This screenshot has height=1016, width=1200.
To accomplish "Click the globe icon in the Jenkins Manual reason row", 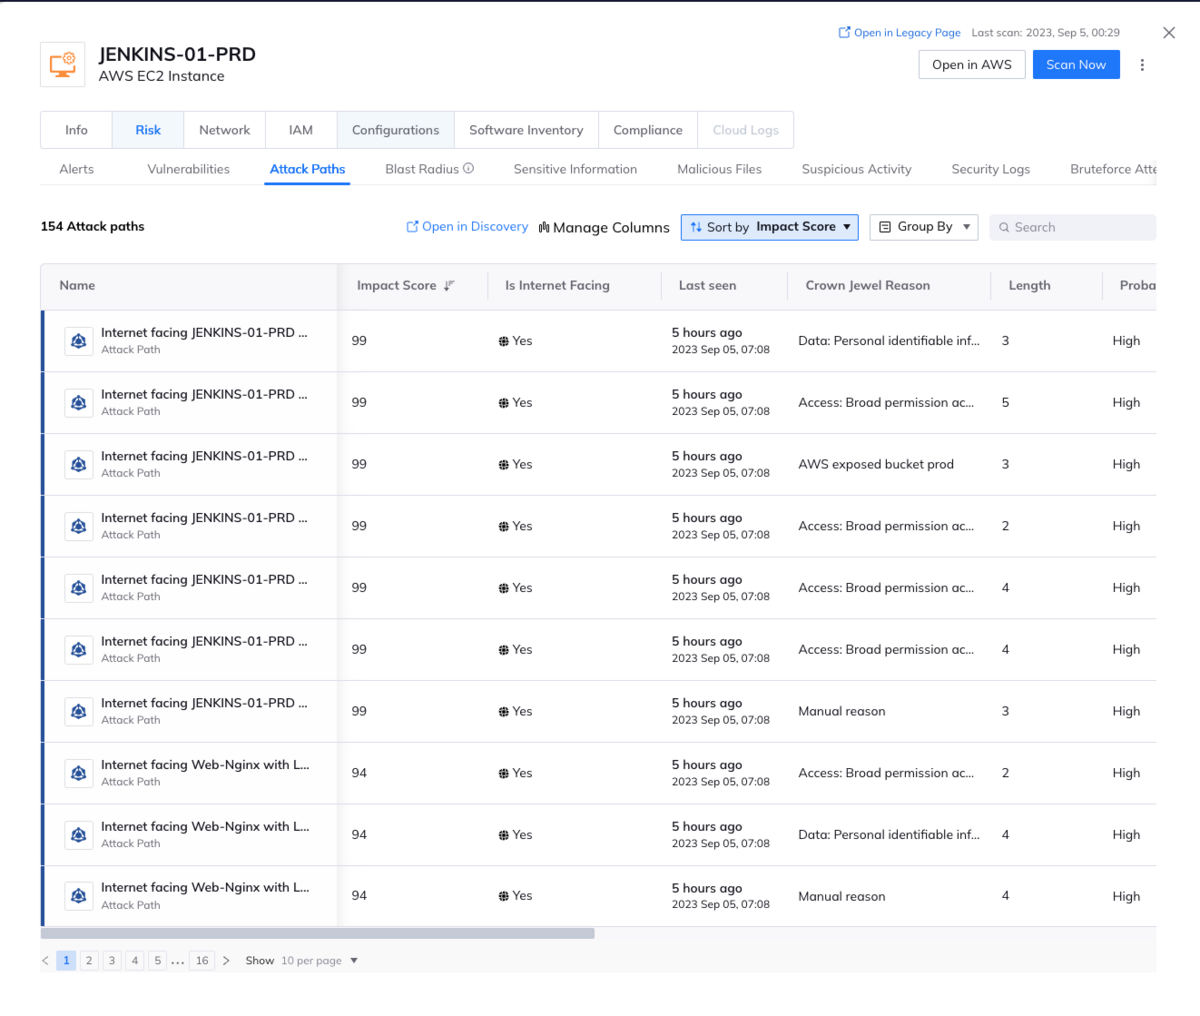I will (504, 712).
